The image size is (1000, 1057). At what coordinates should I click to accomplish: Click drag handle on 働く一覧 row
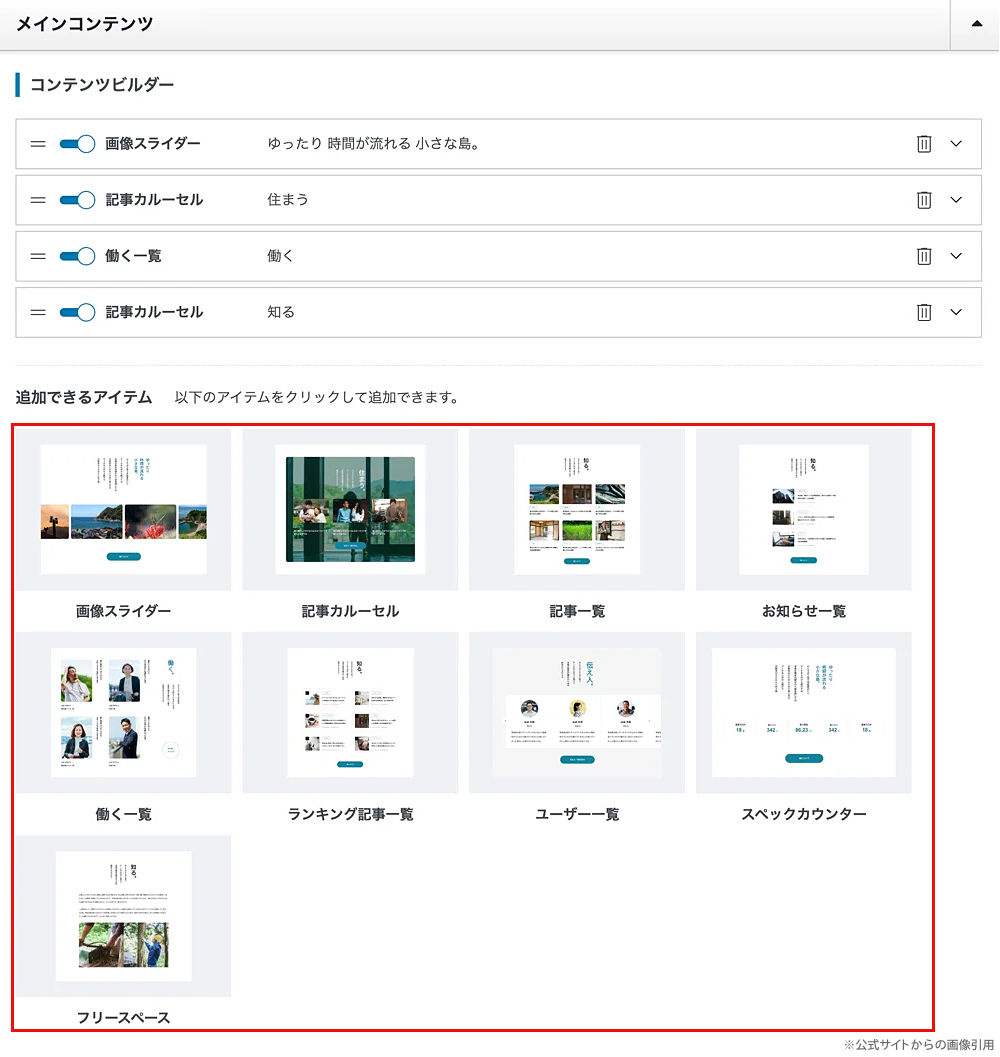[38, 256]
